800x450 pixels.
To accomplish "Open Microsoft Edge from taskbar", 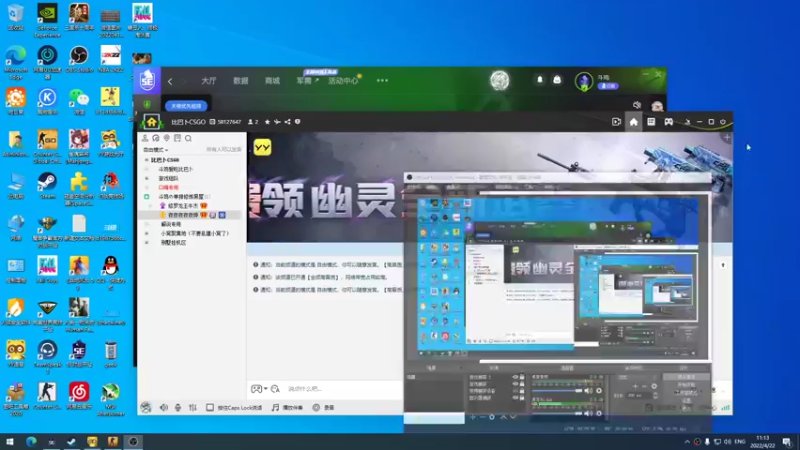I will pyautogui.click(x=31, y=442).
